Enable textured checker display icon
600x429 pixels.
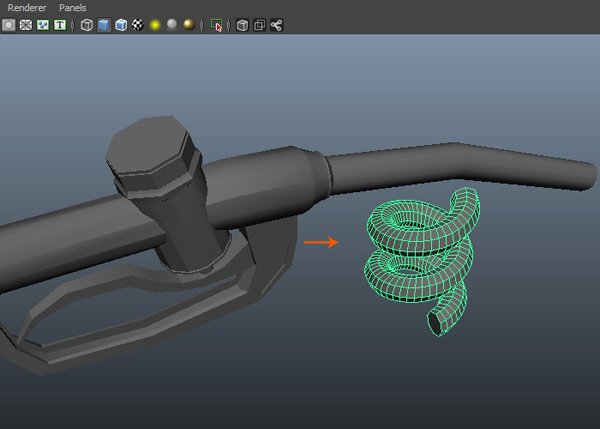click(138, 24)
